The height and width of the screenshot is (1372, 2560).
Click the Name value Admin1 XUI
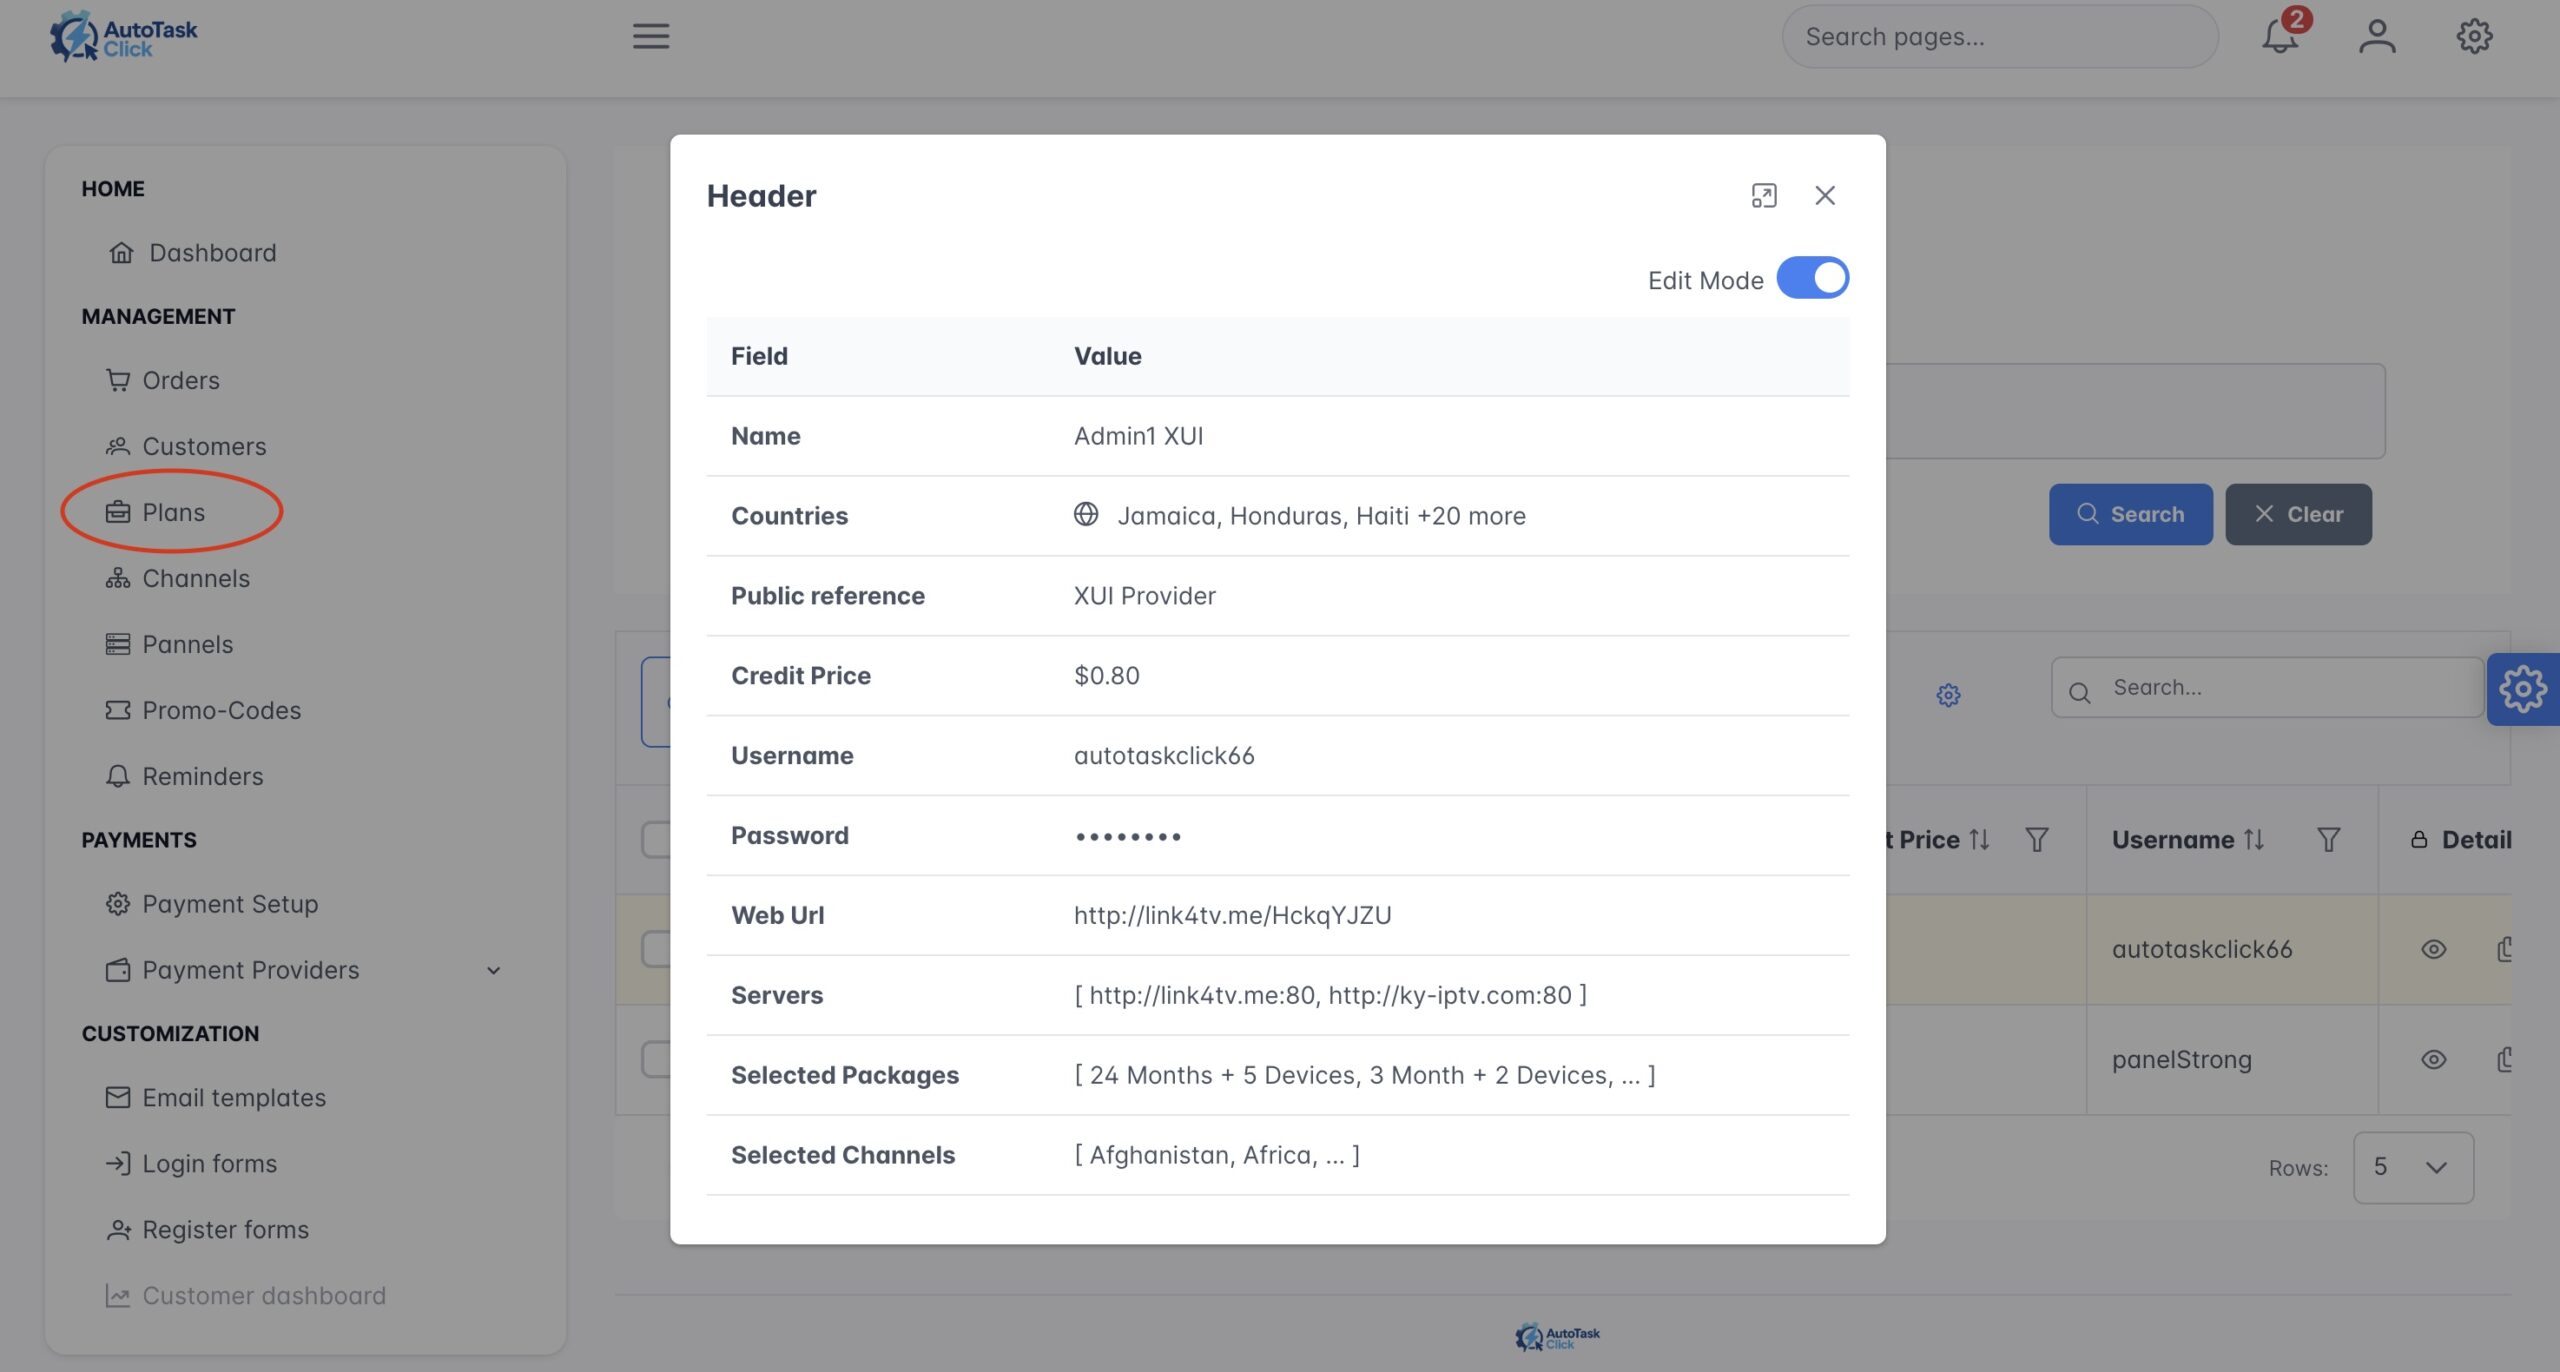click(1138, 437)
